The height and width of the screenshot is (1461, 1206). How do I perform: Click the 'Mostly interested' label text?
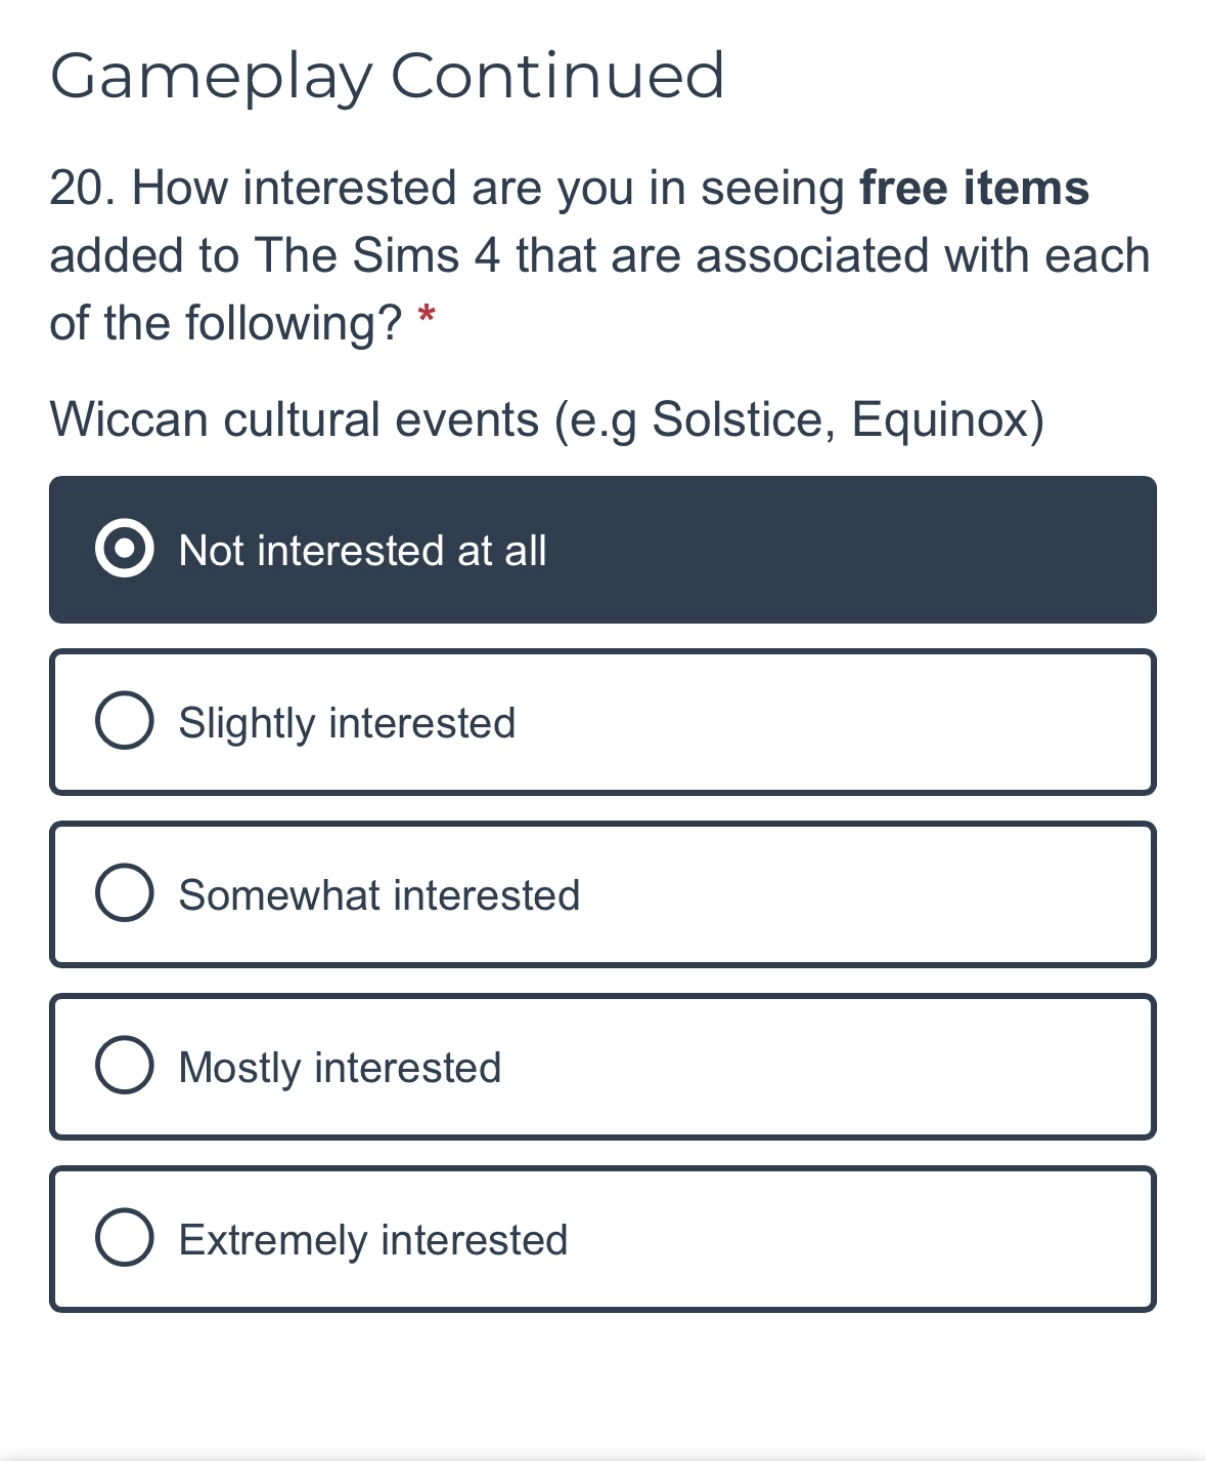pyautogui.click(x=340, y=1068)
